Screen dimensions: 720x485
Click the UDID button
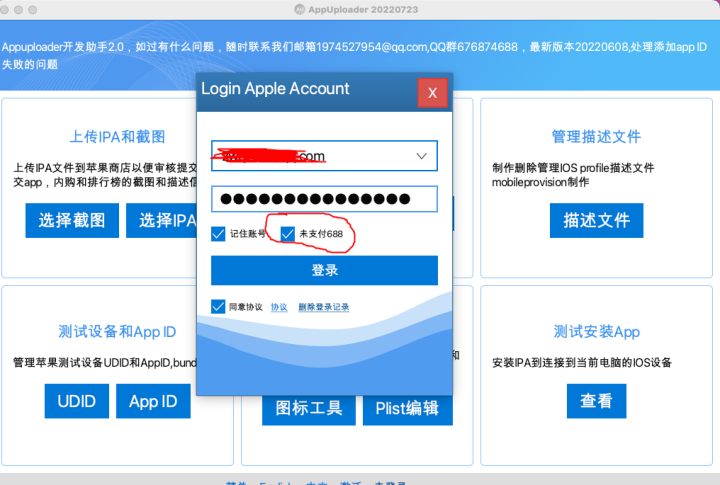(77, 401)
